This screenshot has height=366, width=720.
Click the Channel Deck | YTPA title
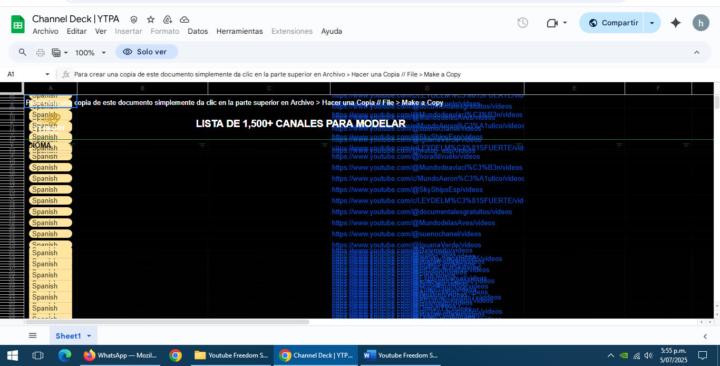tap(76, 19)
